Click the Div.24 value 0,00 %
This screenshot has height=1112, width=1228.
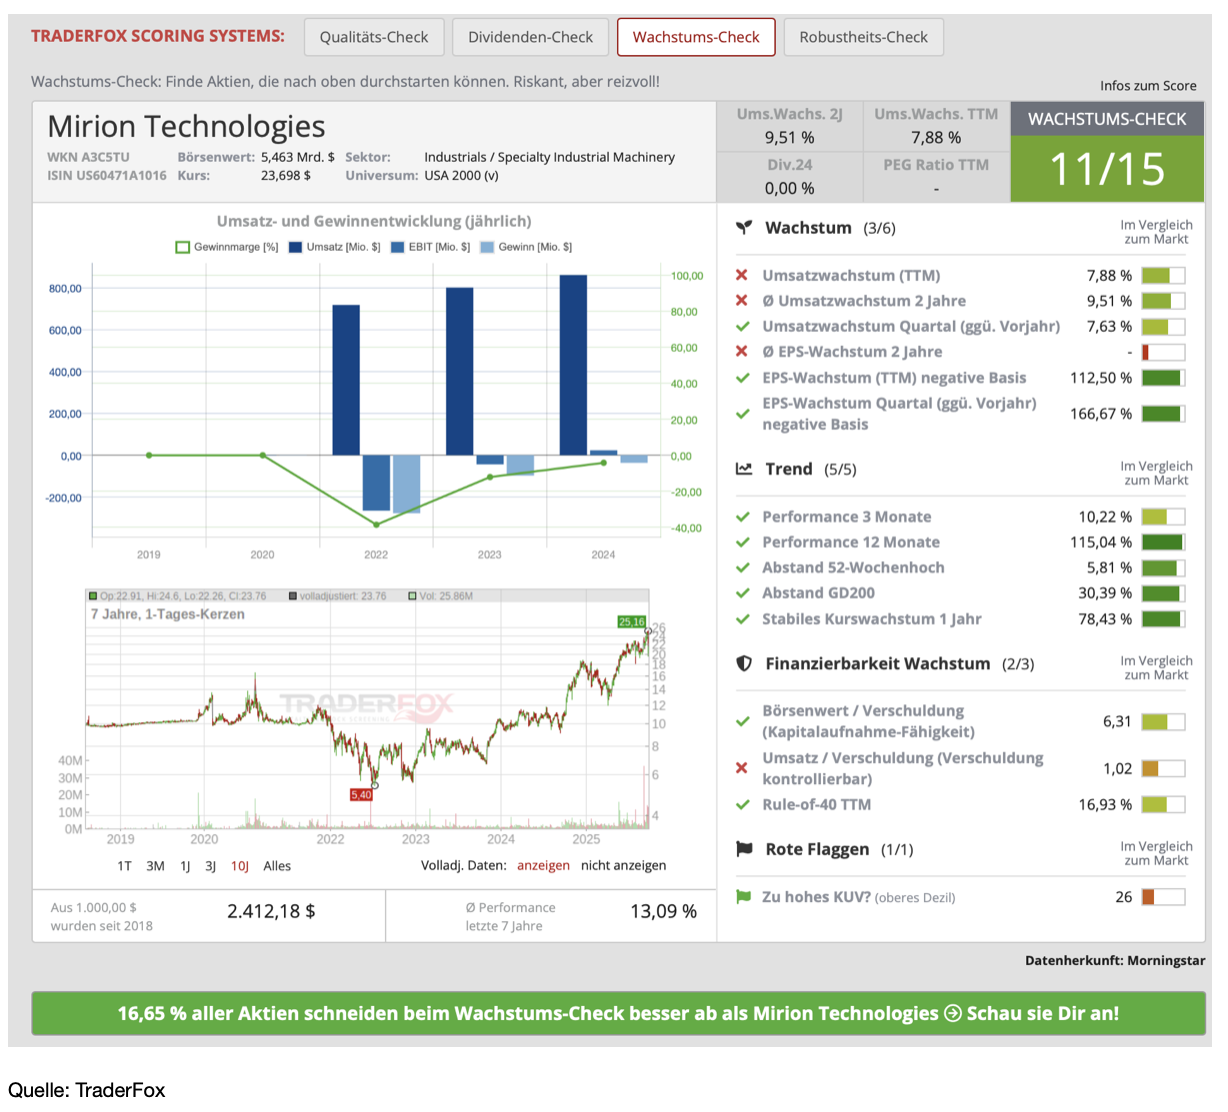point(789,188)
